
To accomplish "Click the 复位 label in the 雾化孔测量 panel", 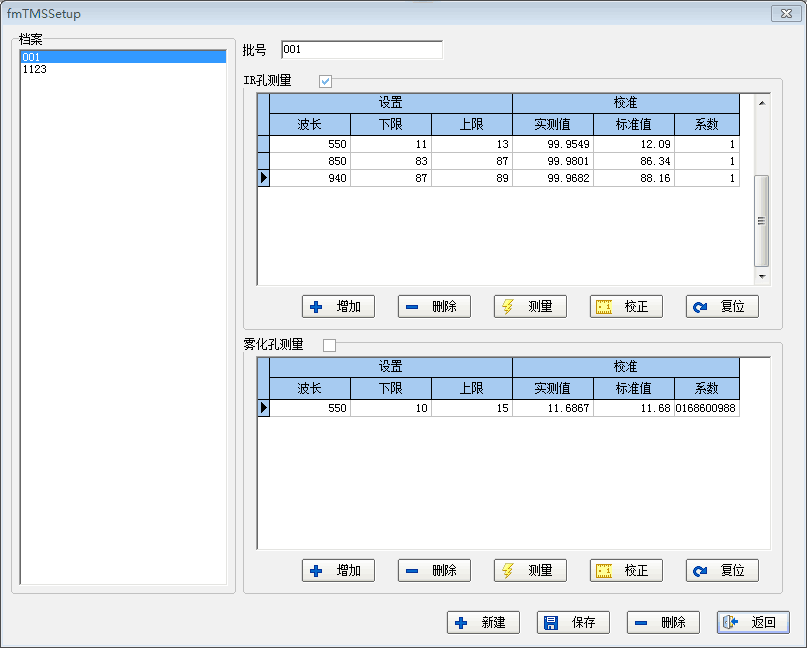I will (732, 571).
